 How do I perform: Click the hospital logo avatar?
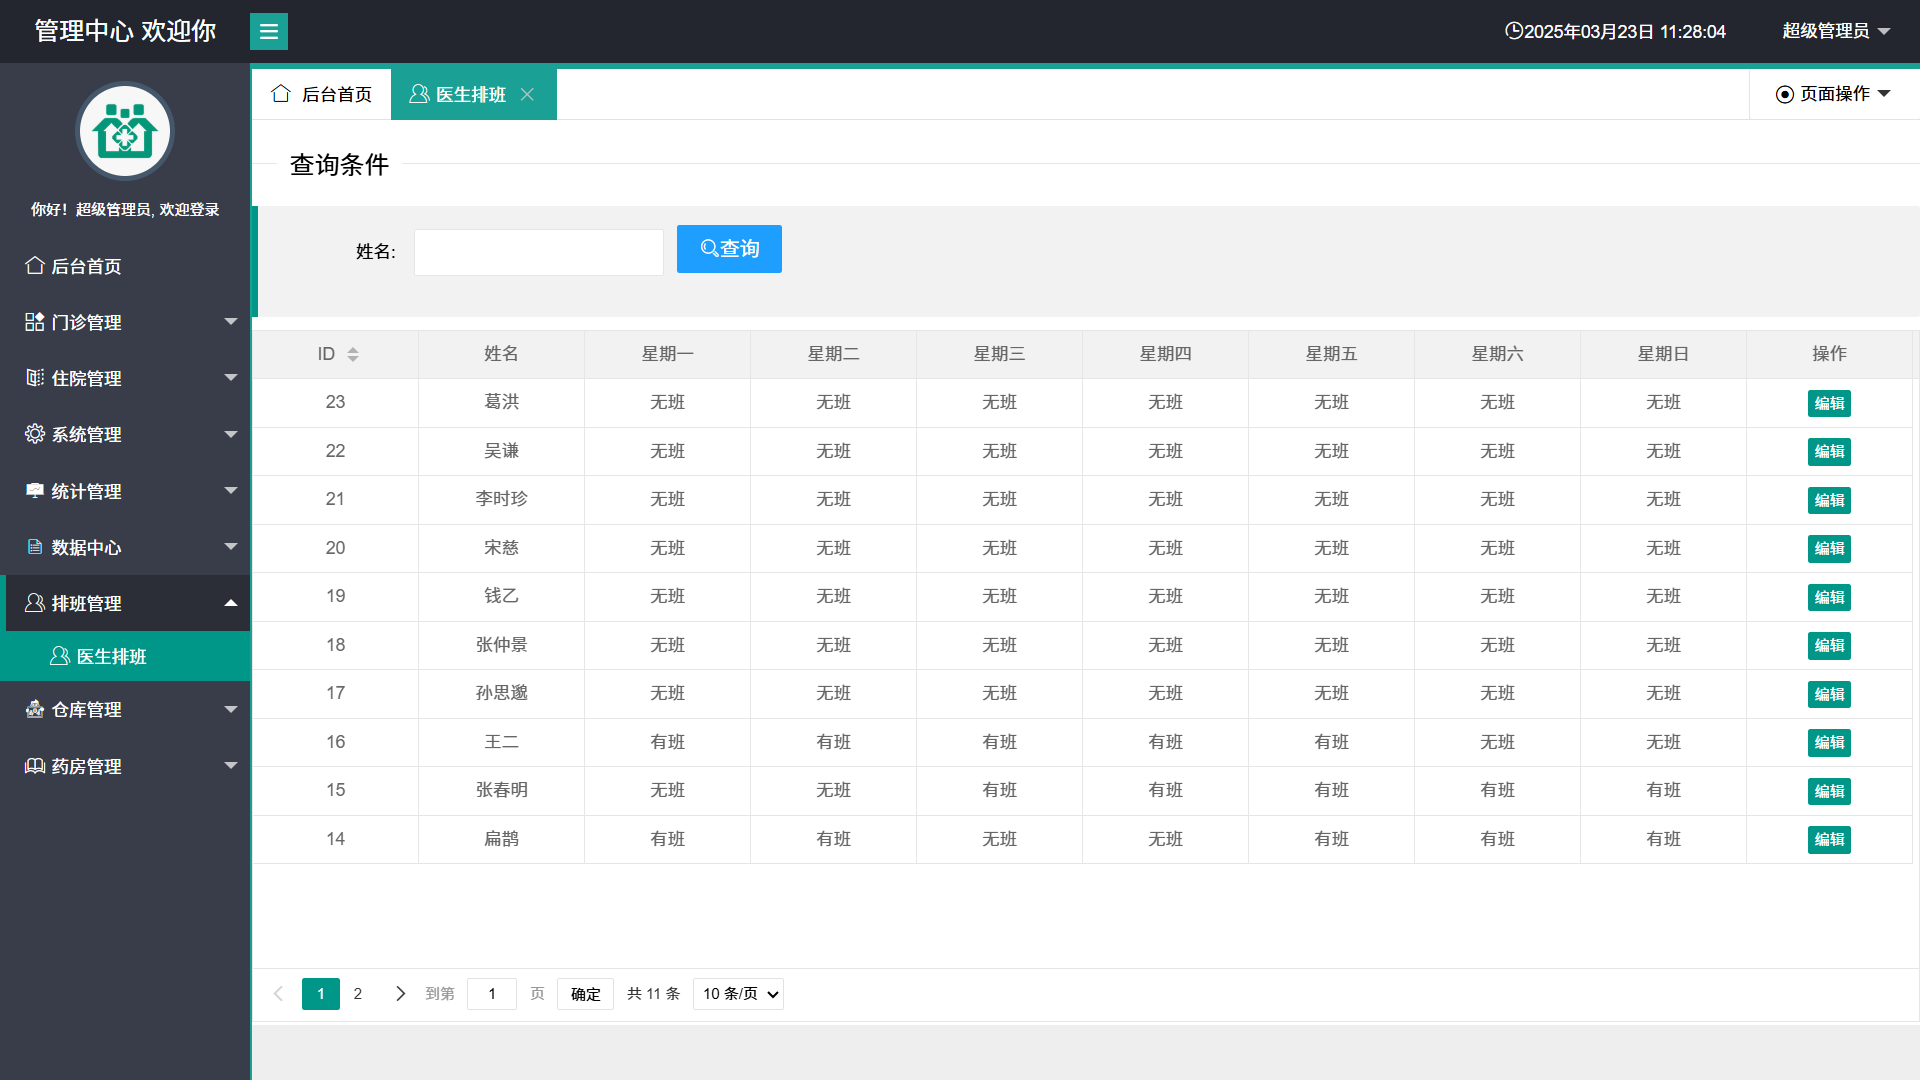[x=125, y=132]
